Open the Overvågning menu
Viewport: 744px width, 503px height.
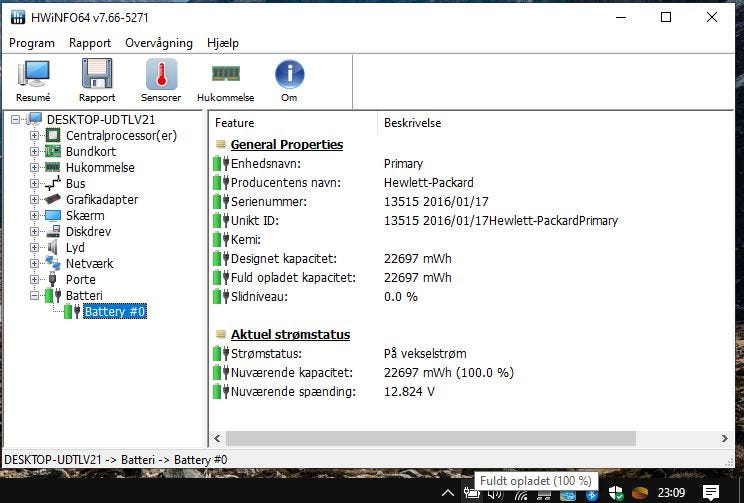pos(159,43)
